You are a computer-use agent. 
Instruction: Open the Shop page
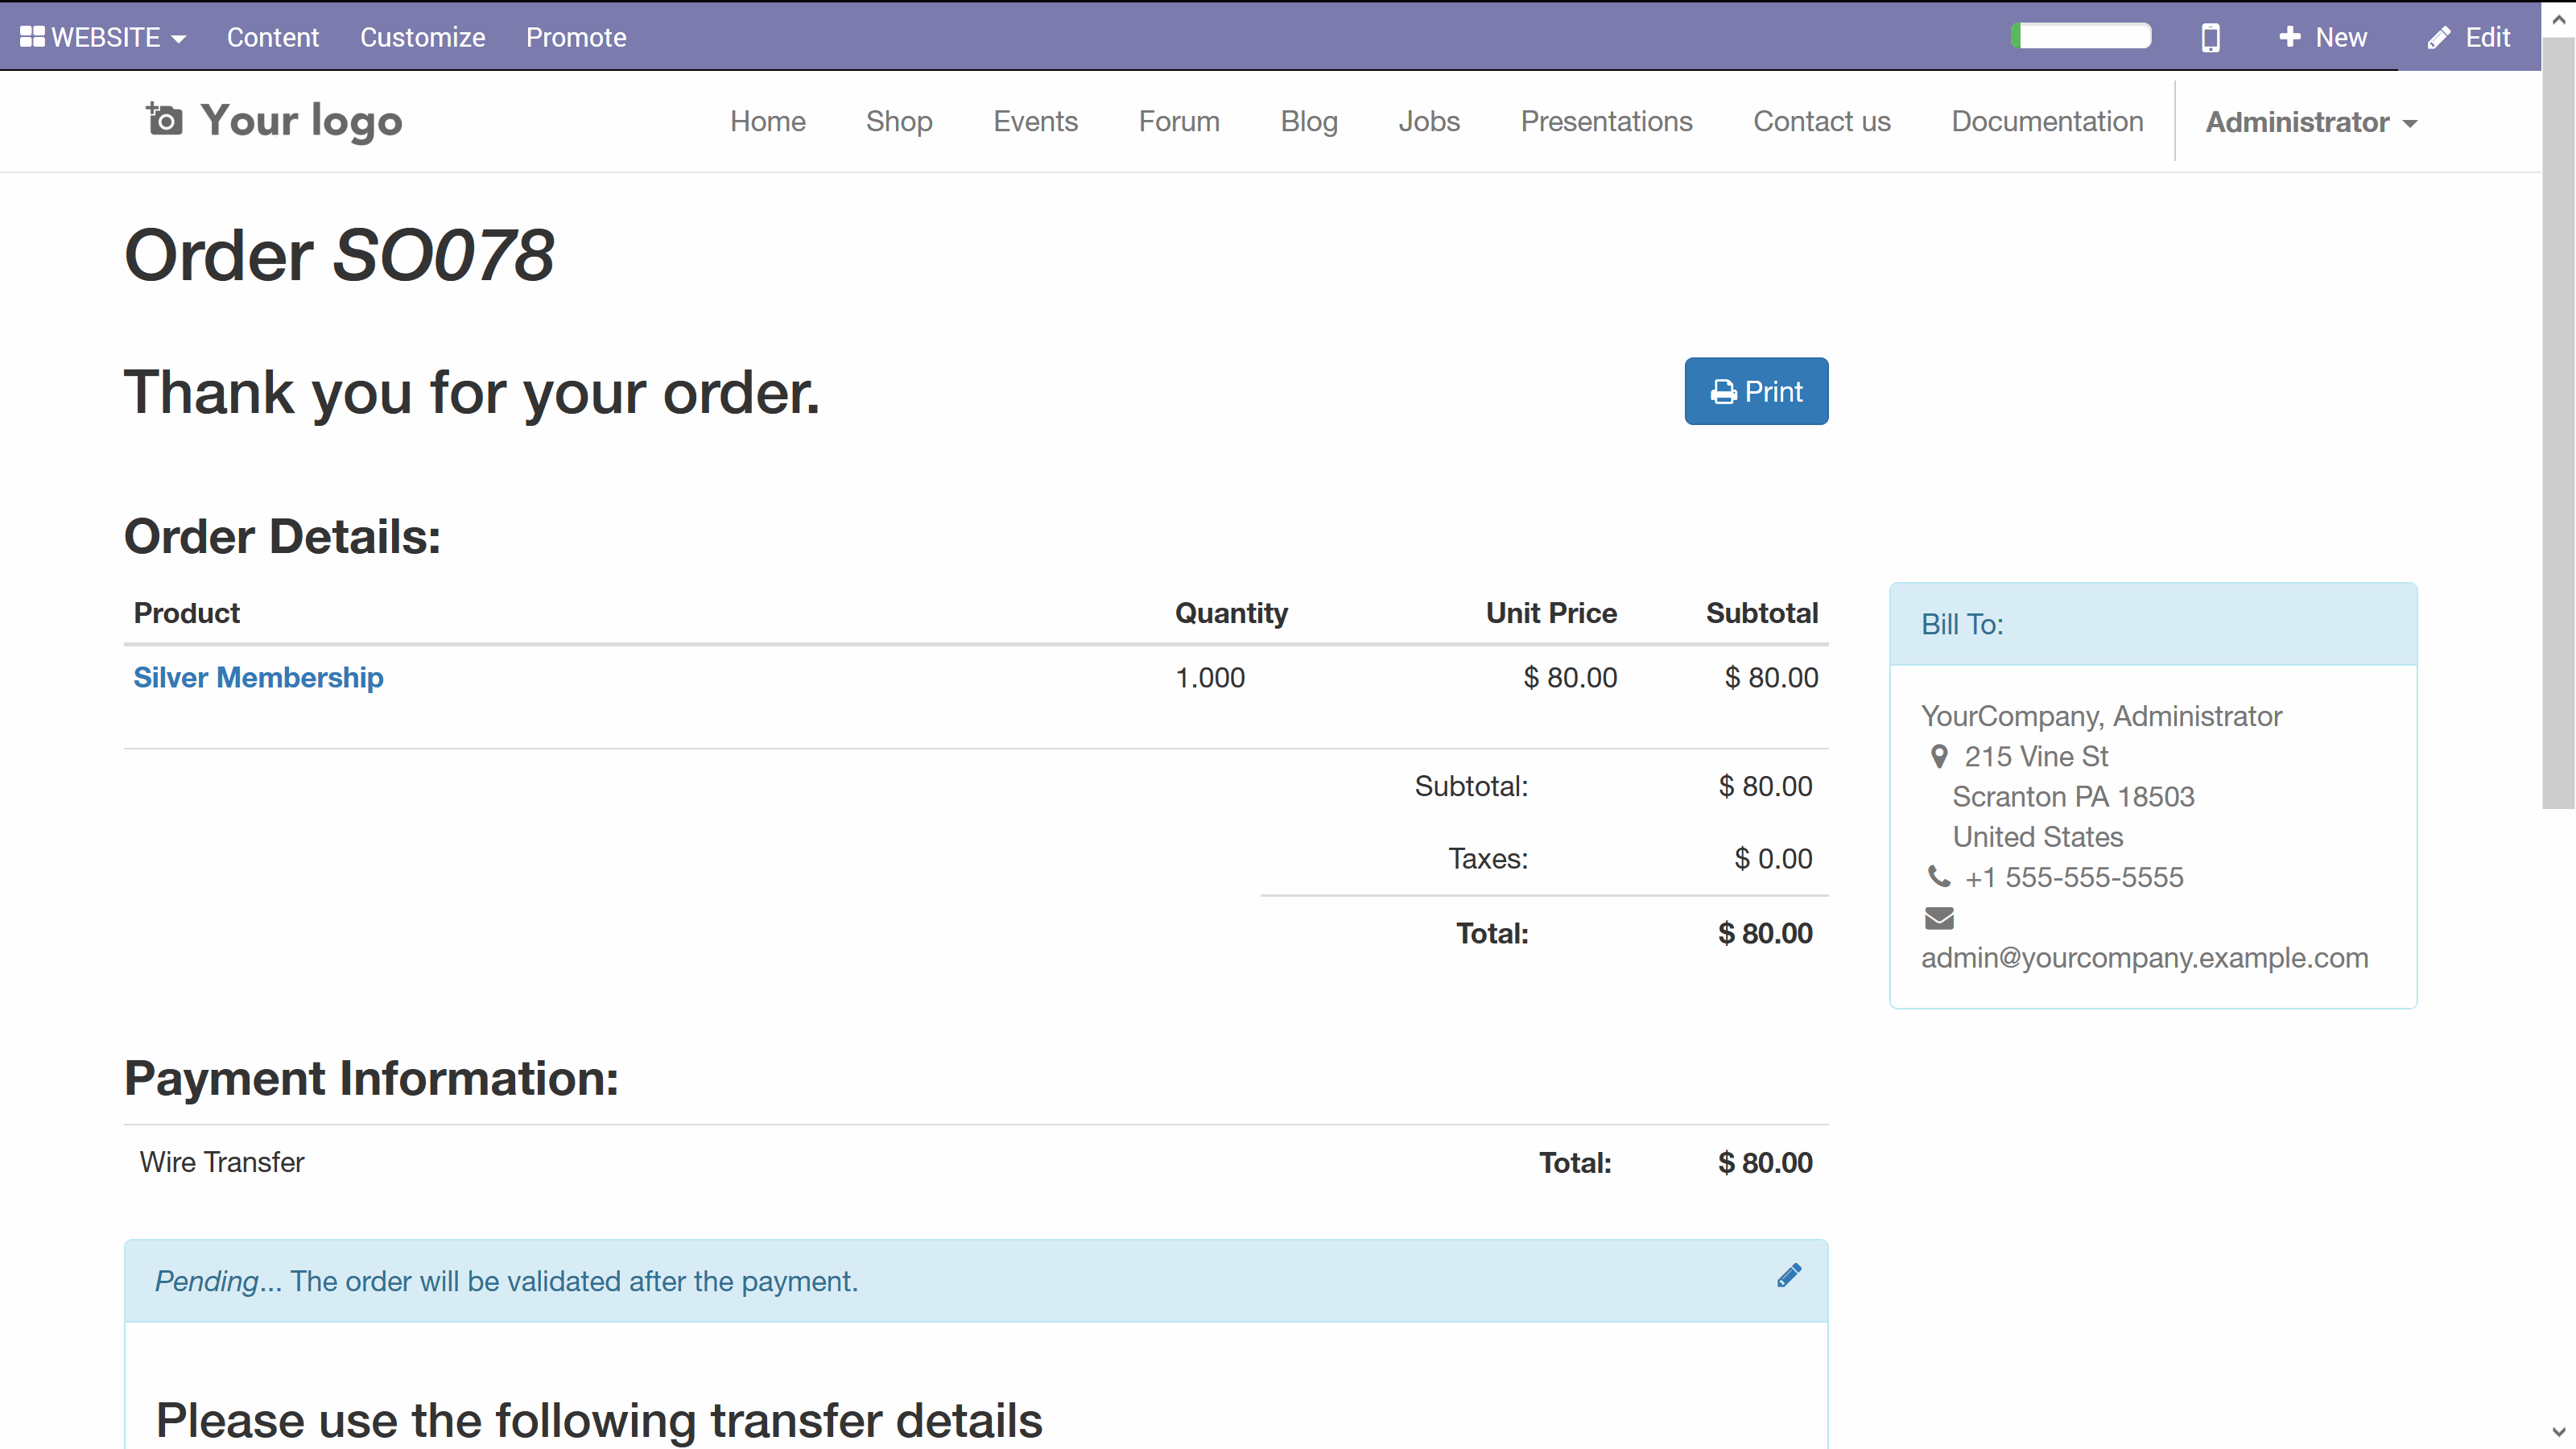[899, 121]
